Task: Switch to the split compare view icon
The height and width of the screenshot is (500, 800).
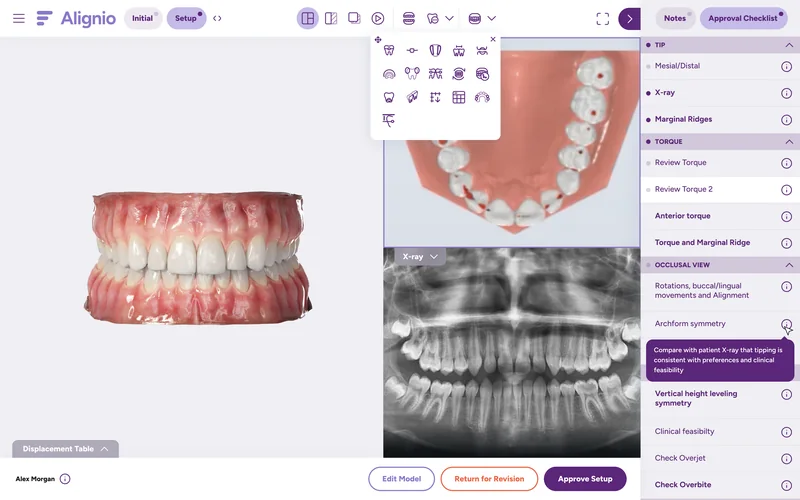Action: click(331, 18)
